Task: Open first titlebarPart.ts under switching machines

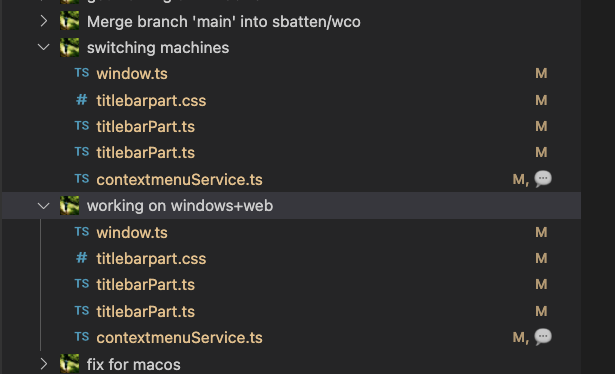Action: tap(146, 127)
